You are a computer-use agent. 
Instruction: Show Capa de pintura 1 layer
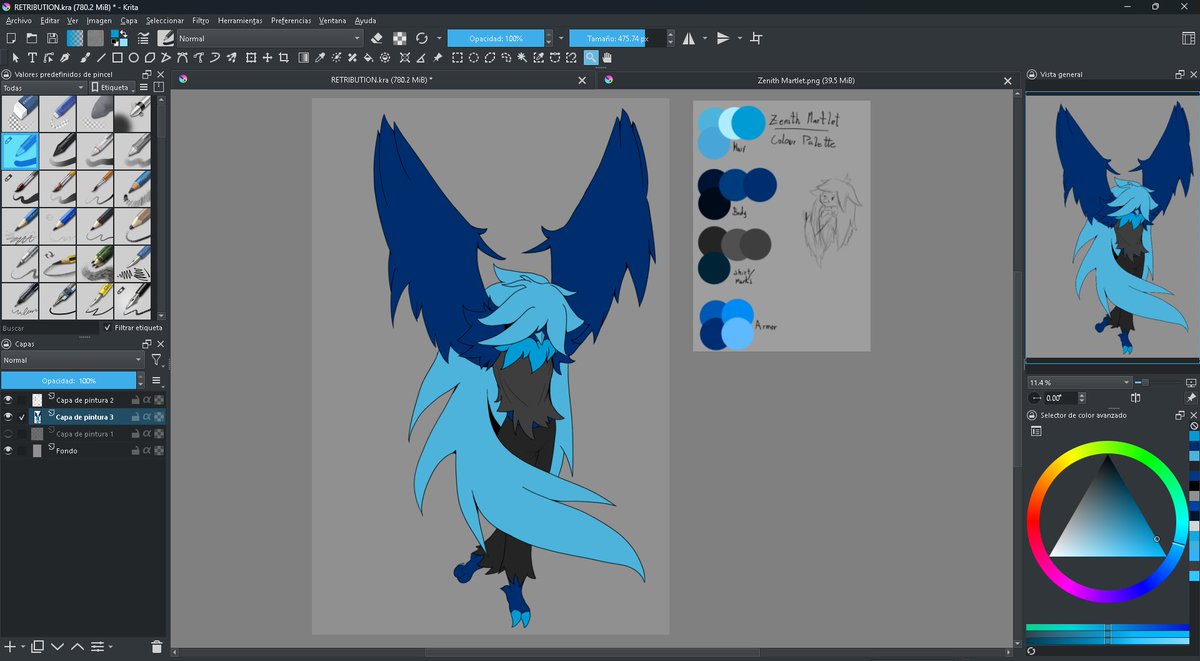pyautogui.click(x=8, y=434)
